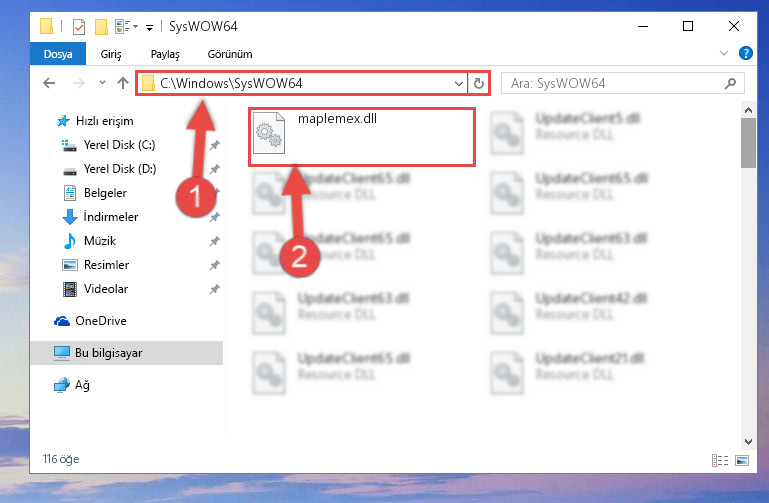
Task: Select Hızlı erişim in the navigation pane
Action: pos(104,121)
